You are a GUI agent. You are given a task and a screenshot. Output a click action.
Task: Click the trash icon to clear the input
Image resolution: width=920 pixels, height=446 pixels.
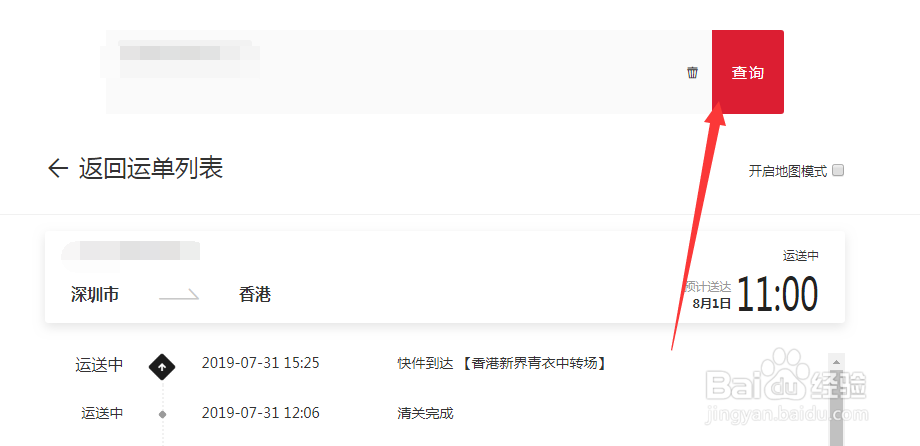(x=692, y=73)
